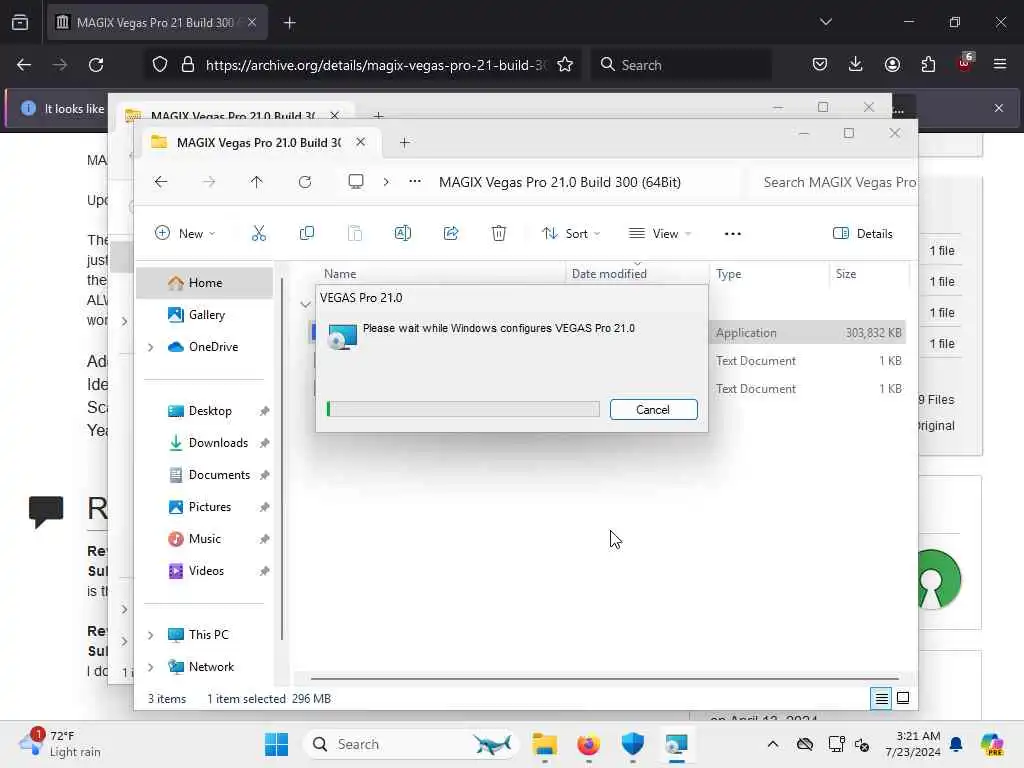1024x768 pixels.
Task: Dismiss the Firefox notification bar
Action: click(999, 108)
